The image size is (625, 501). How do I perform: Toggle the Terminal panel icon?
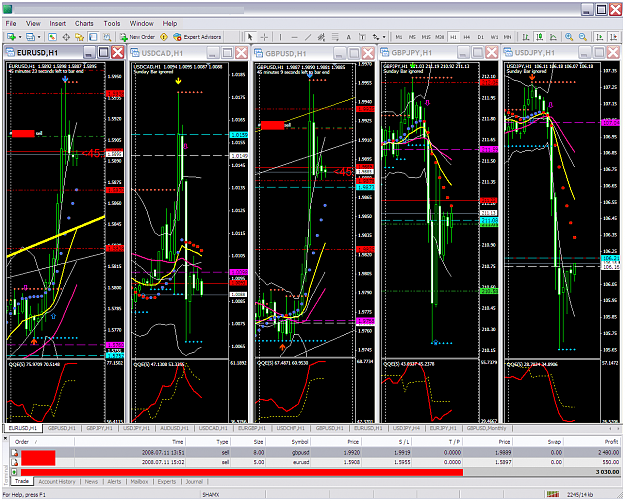tap(93, 37)
